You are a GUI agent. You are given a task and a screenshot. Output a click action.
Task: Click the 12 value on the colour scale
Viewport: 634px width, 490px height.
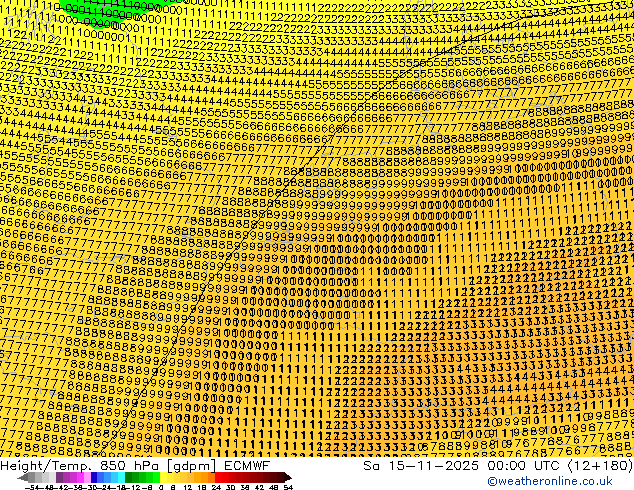tap(187, 487)
